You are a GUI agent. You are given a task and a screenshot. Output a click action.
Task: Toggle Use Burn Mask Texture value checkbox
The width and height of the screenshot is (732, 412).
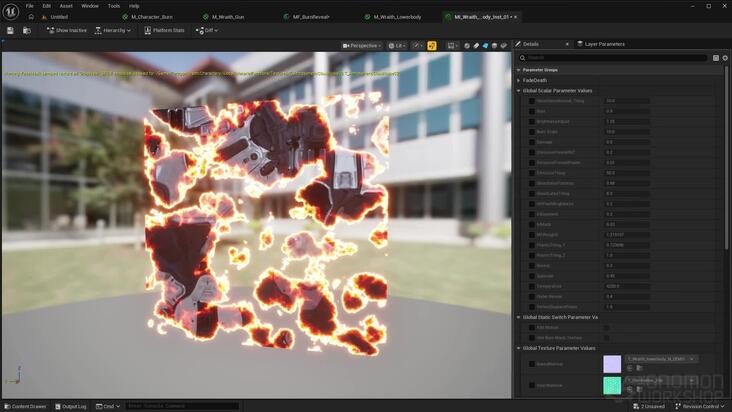(606, 338)
